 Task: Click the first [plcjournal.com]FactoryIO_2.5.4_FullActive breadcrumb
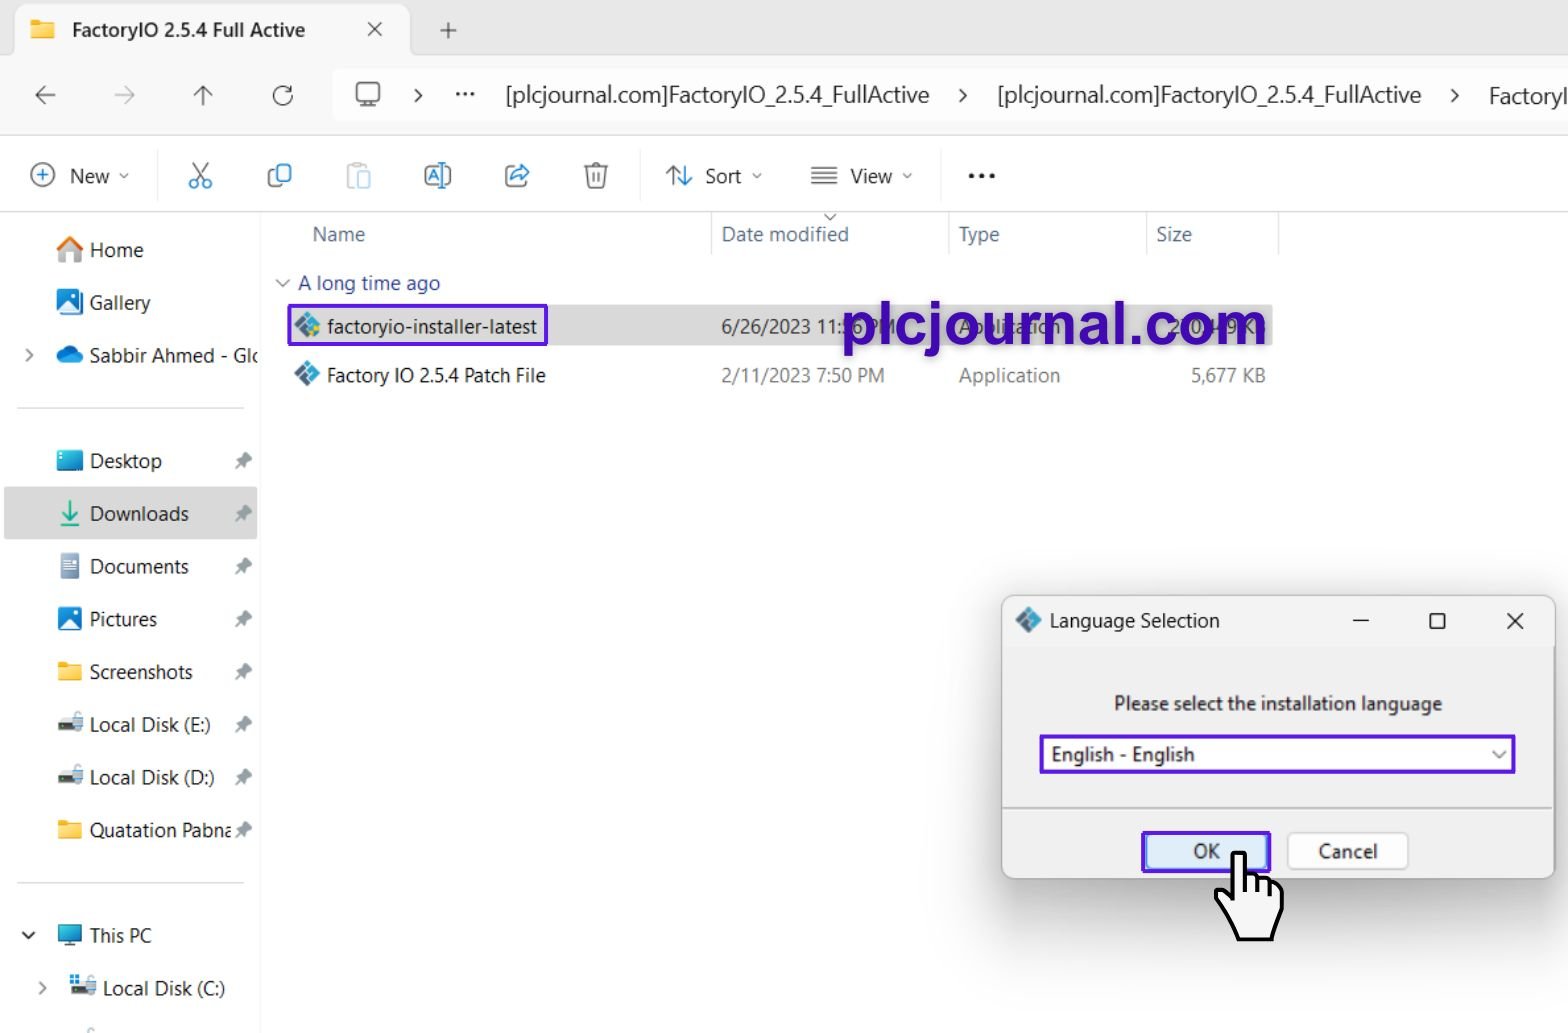(717, 95)
